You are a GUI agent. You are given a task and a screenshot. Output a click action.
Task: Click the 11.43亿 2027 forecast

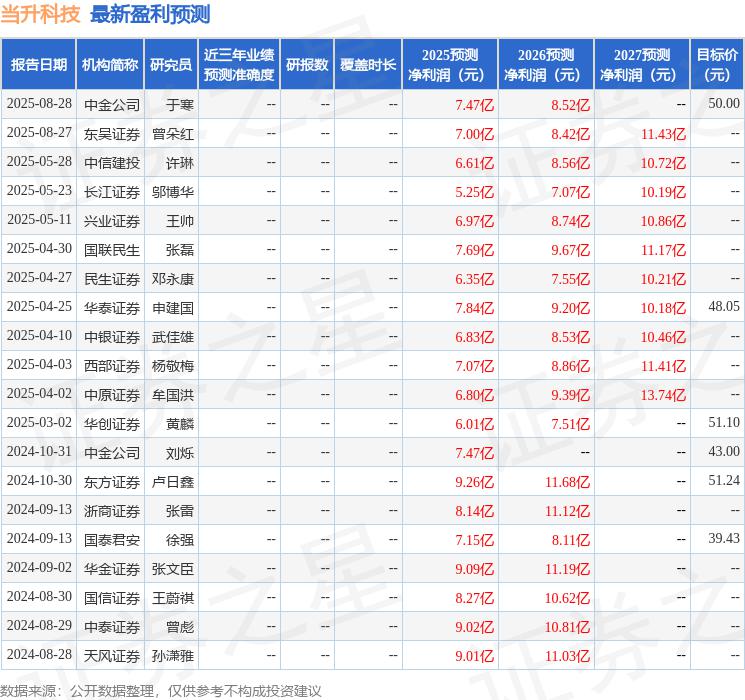pyautogui.click(x=663, y=134)
